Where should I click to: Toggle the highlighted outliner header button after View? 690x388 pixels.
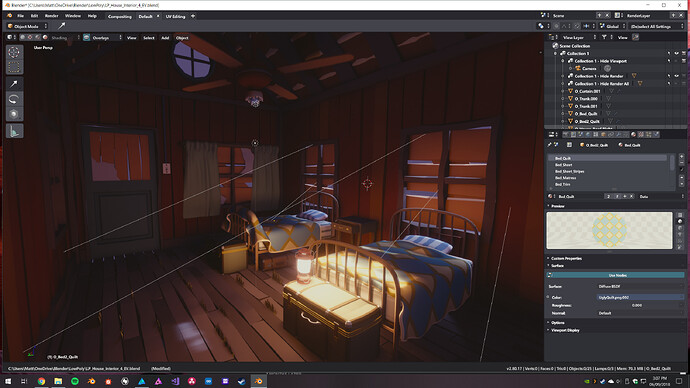point(635,37)
